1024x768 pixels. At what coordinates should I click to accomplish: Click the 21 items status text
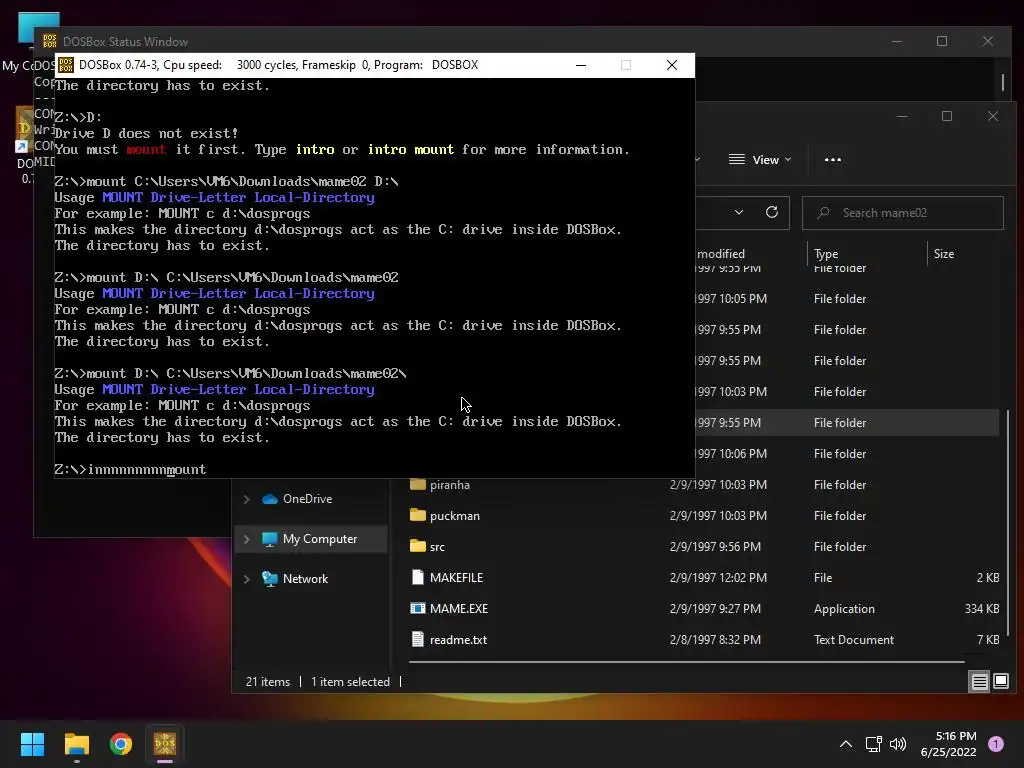(268, 682)
